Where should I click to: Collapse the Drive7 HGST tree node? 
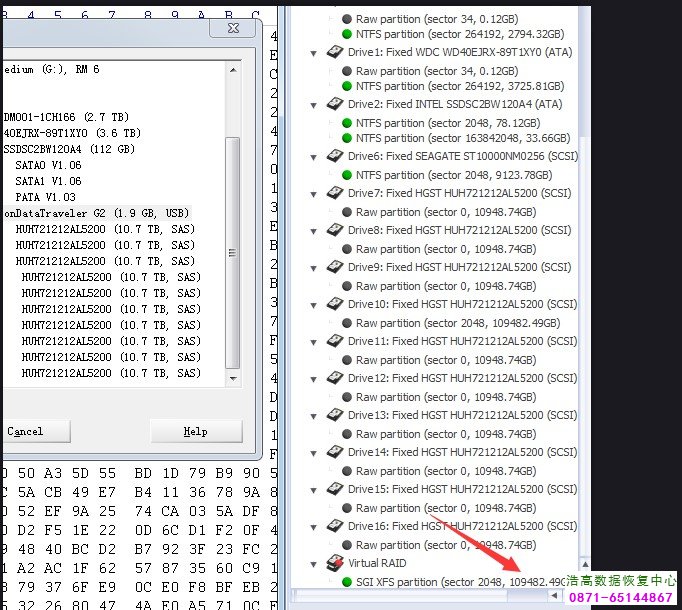click(314, 193)
